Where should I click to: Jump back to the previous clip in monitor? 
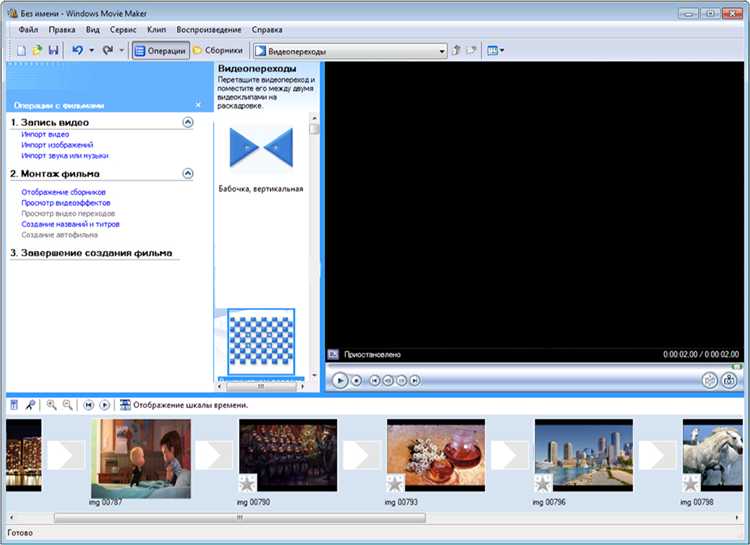375,380
